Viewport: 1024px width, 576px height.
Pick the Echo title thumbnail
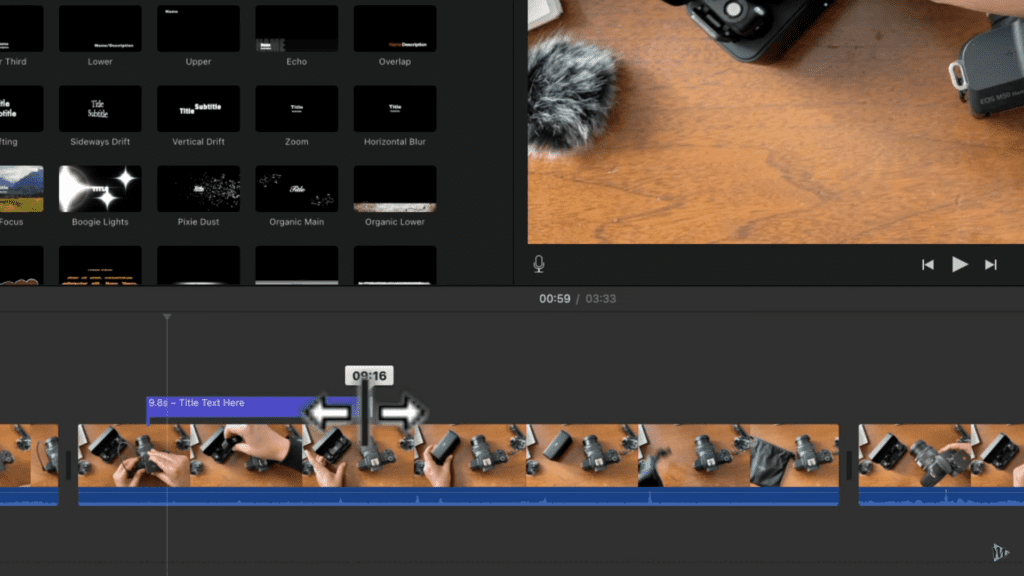[296, 29]
